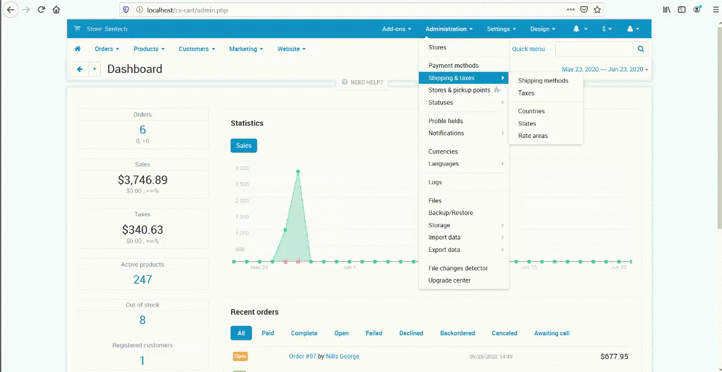
Task: Bookmark the page with star icon
Action: [x=597, y=9]
